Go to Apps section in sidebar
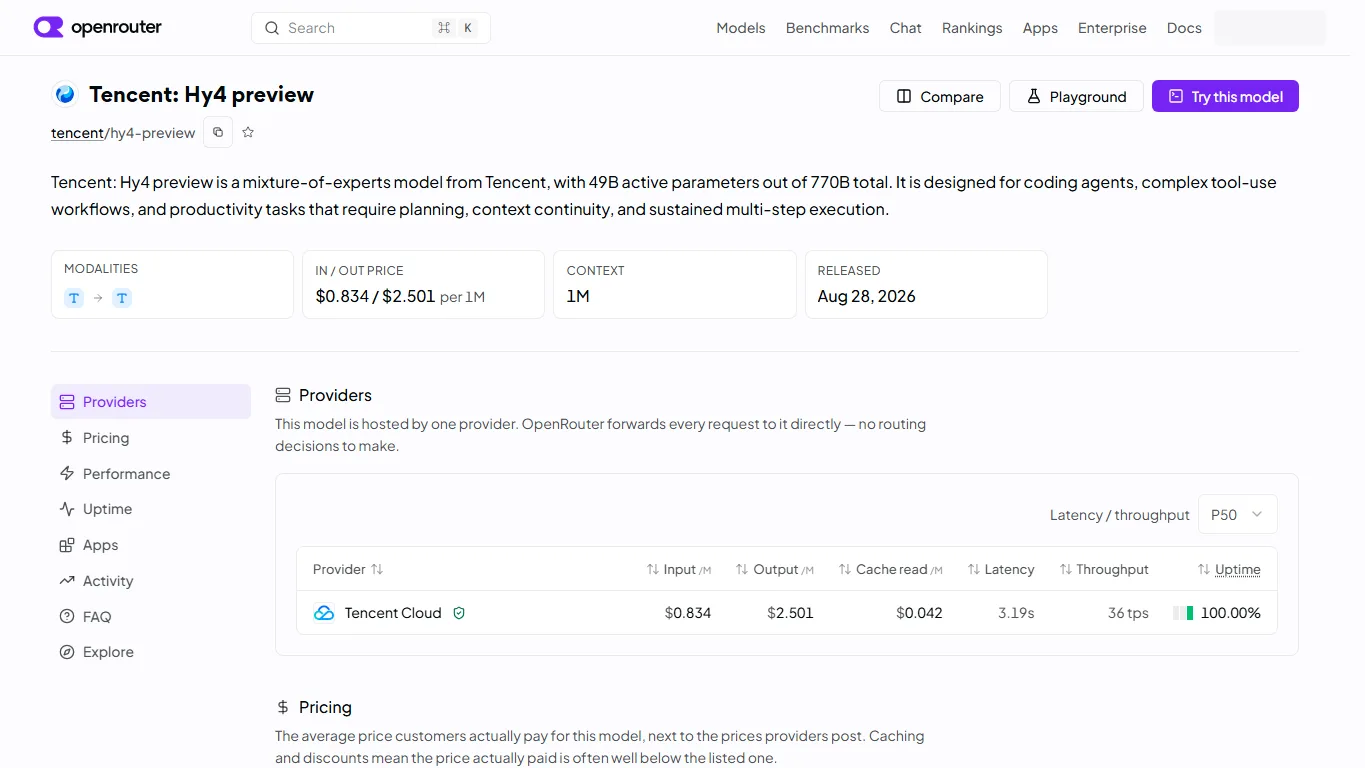 tap(151, 545)
